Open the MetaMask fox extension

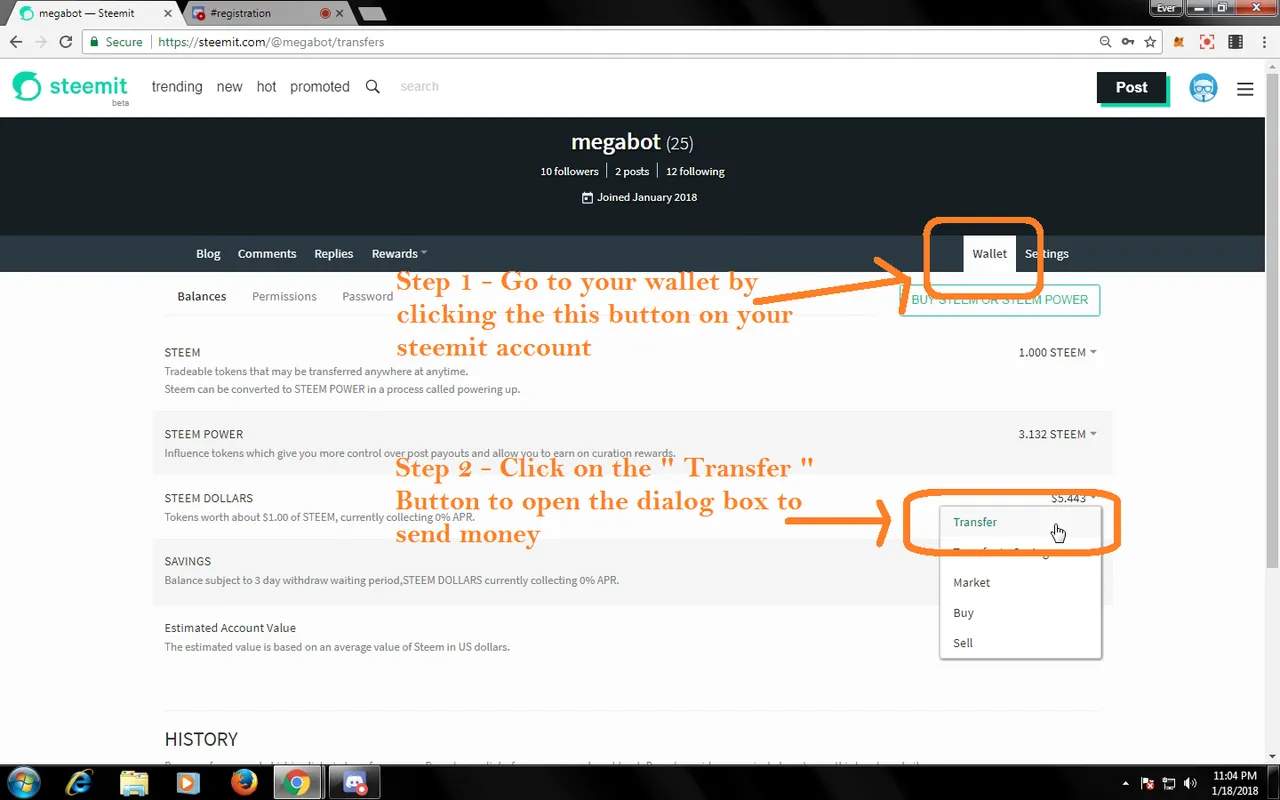[x=1180, y=42]
